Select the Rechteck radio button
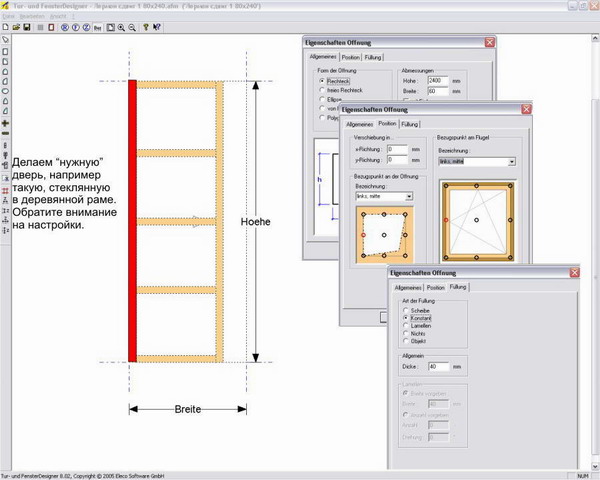The image size is (600, 480). tap(321, 81)
